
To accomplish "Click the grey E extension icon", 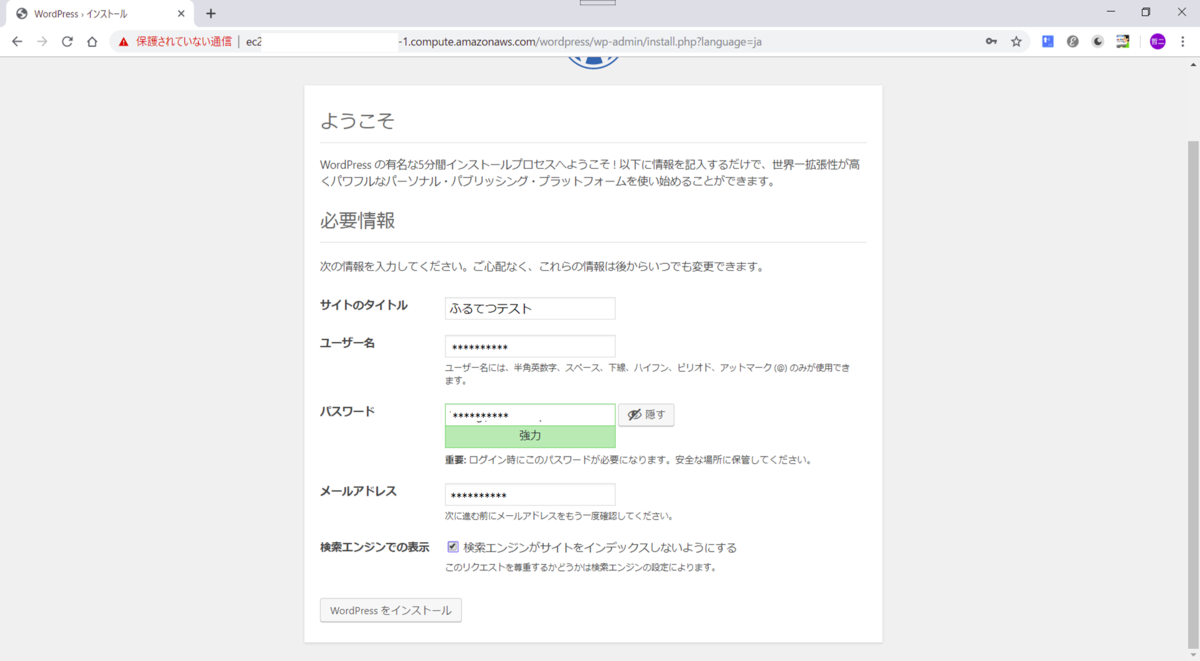I will 1073,41.
